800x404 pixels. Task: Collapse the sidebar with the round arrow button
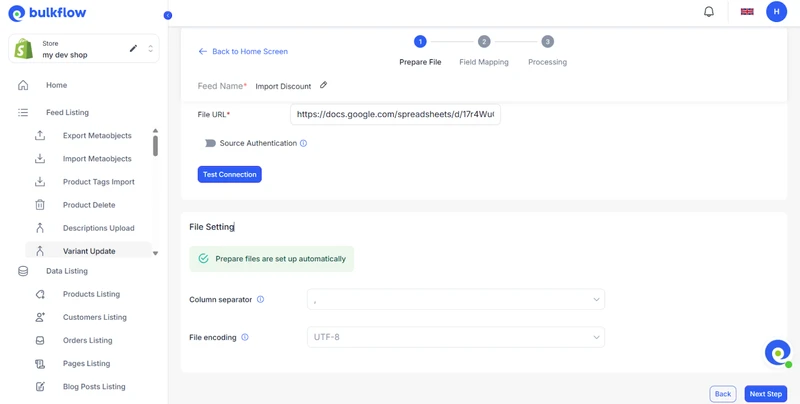[168, 15]
